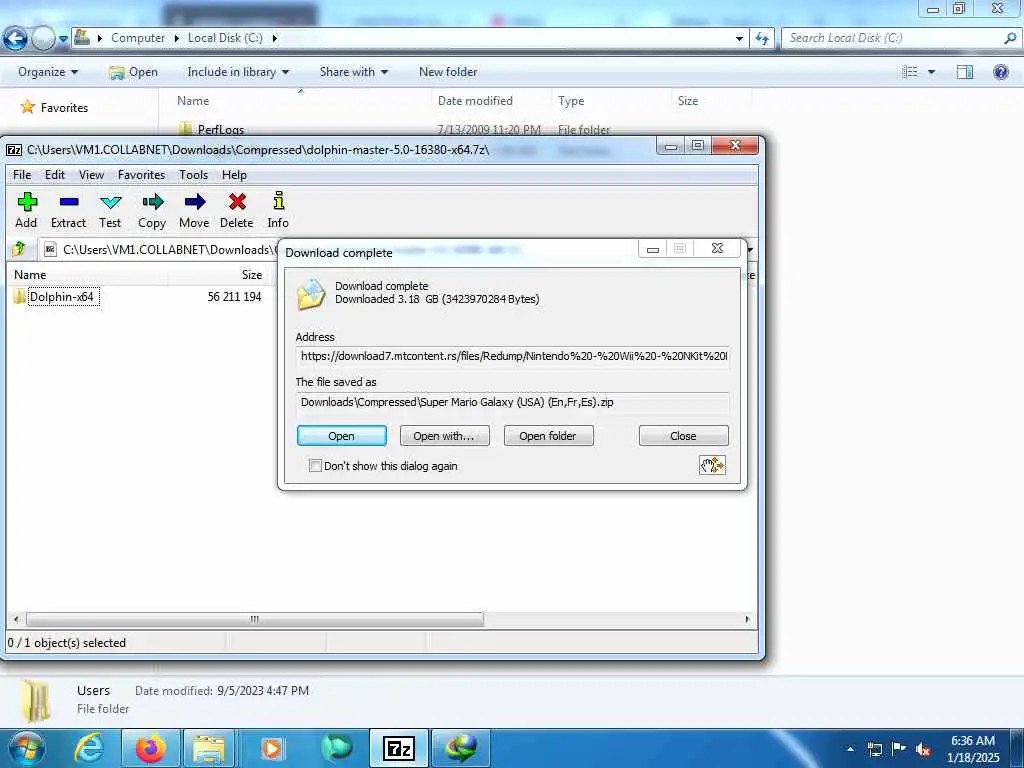Click the Delete red X icon

(237, 202)
